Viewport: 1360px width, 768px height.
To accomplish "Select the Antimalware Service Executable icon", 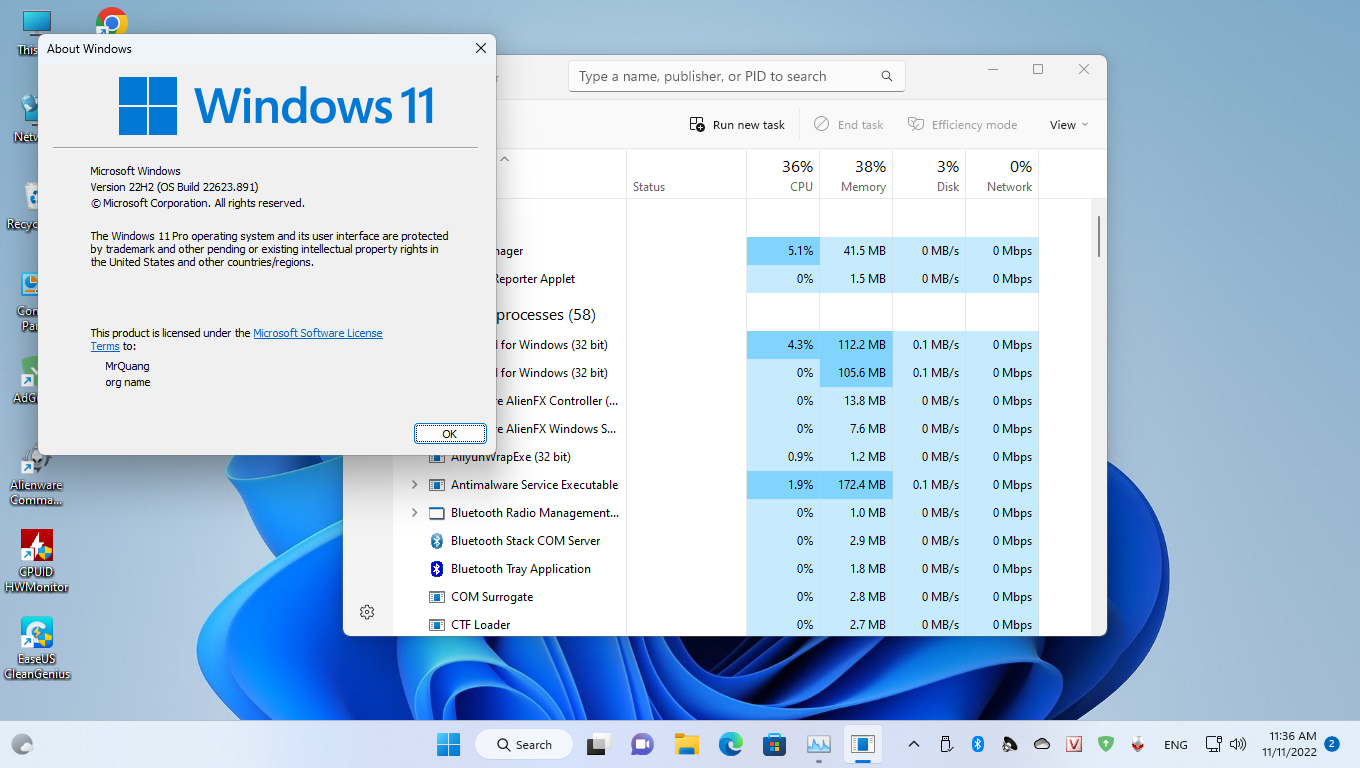I will pos(436,485).
